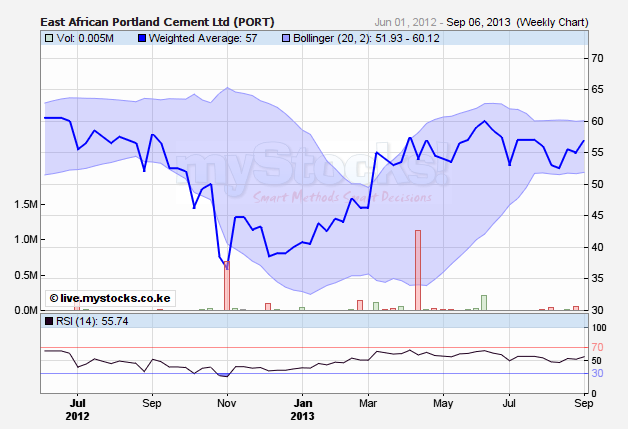The height and width of the screenshot is (429, 628).
Task: Click the 2012 year label under Jul
Action: pos(78,417)
